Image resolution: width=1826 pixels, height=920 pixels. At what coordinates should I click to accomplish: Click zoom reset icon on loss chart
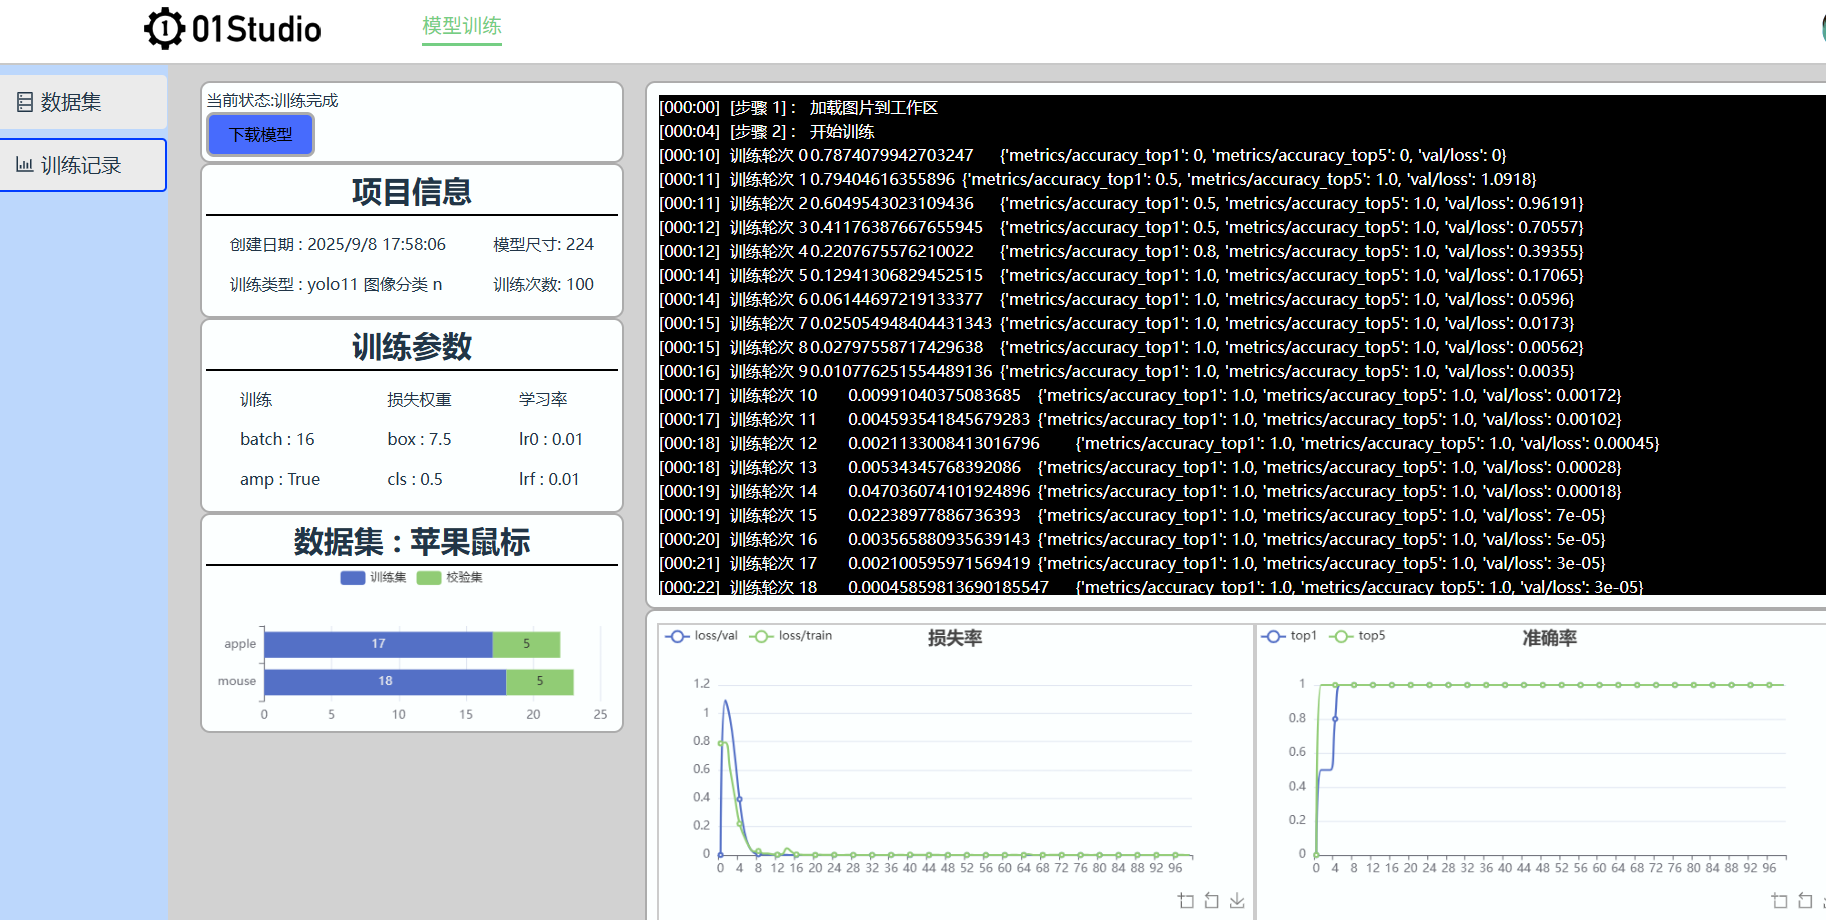click(1211, 900)
